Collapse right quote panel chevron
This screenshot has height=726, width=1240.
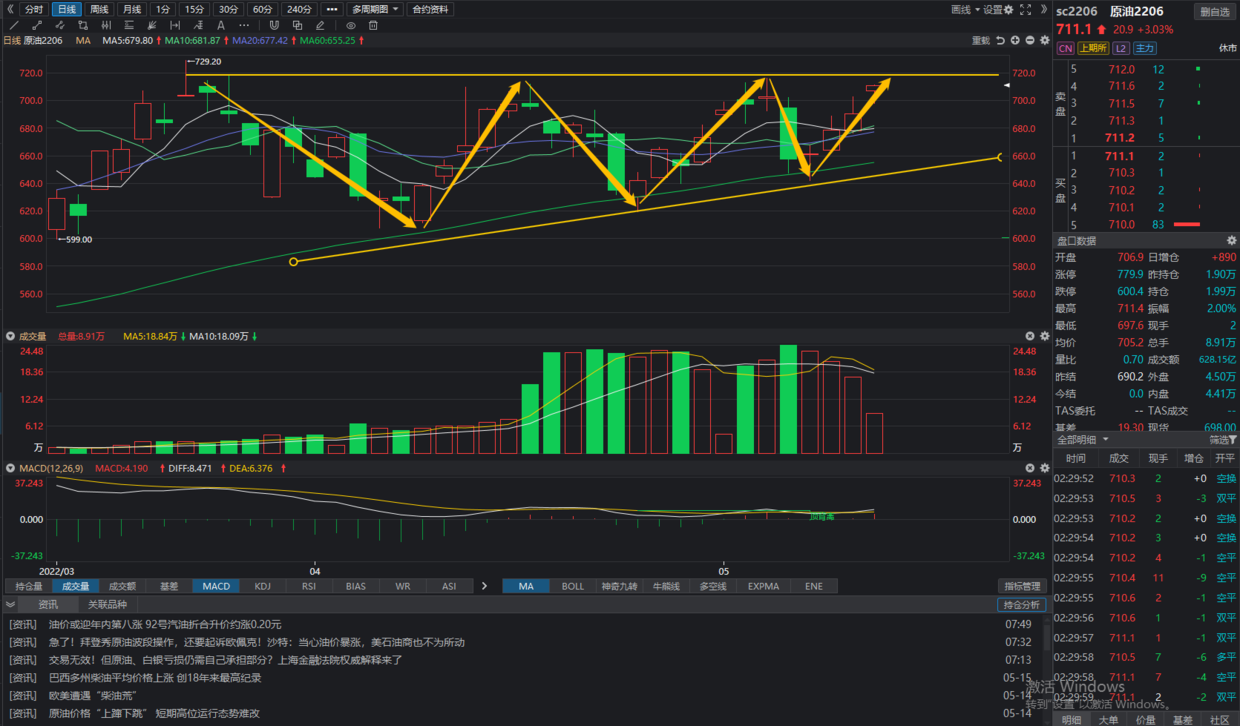1044,9
